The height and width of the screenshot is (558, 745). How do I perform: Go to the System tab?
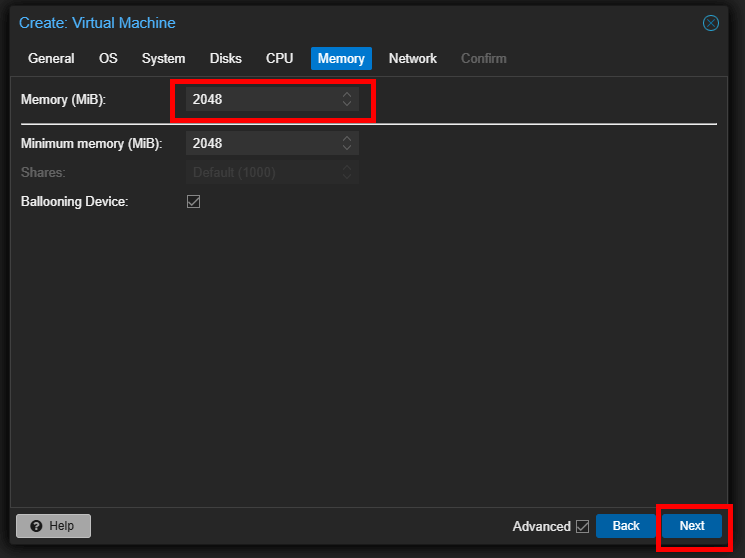click(x=163, y=58)
